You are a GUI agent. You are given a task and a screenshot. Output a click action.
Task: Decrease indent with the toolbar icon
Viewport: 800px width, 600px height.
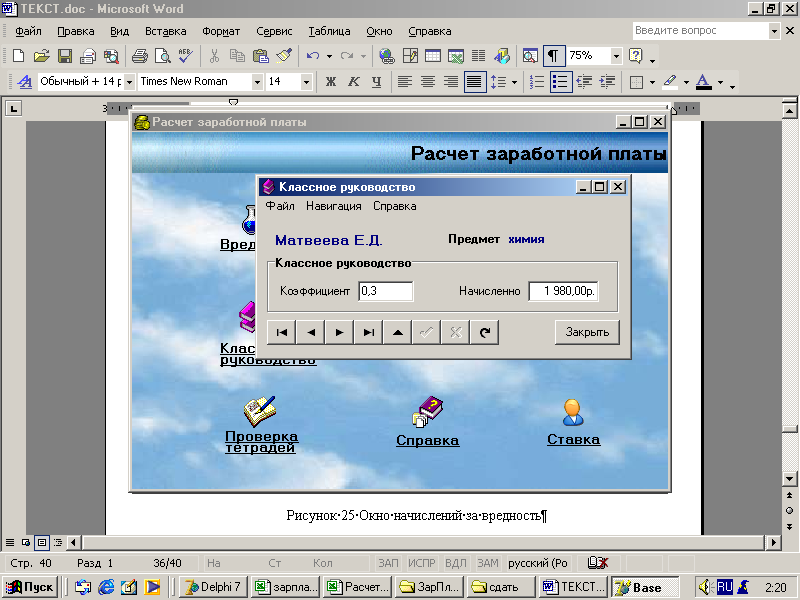click(x=584, y=82)
